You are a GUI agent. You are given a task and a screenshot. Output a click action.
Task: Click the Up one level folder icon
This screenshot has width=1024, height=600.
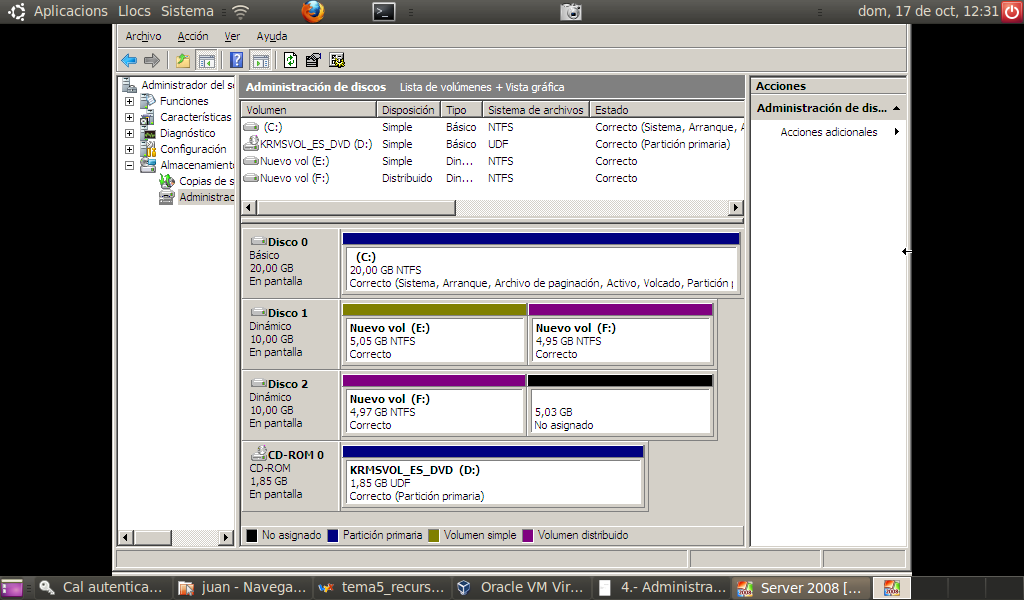click(x=183, y=61)
